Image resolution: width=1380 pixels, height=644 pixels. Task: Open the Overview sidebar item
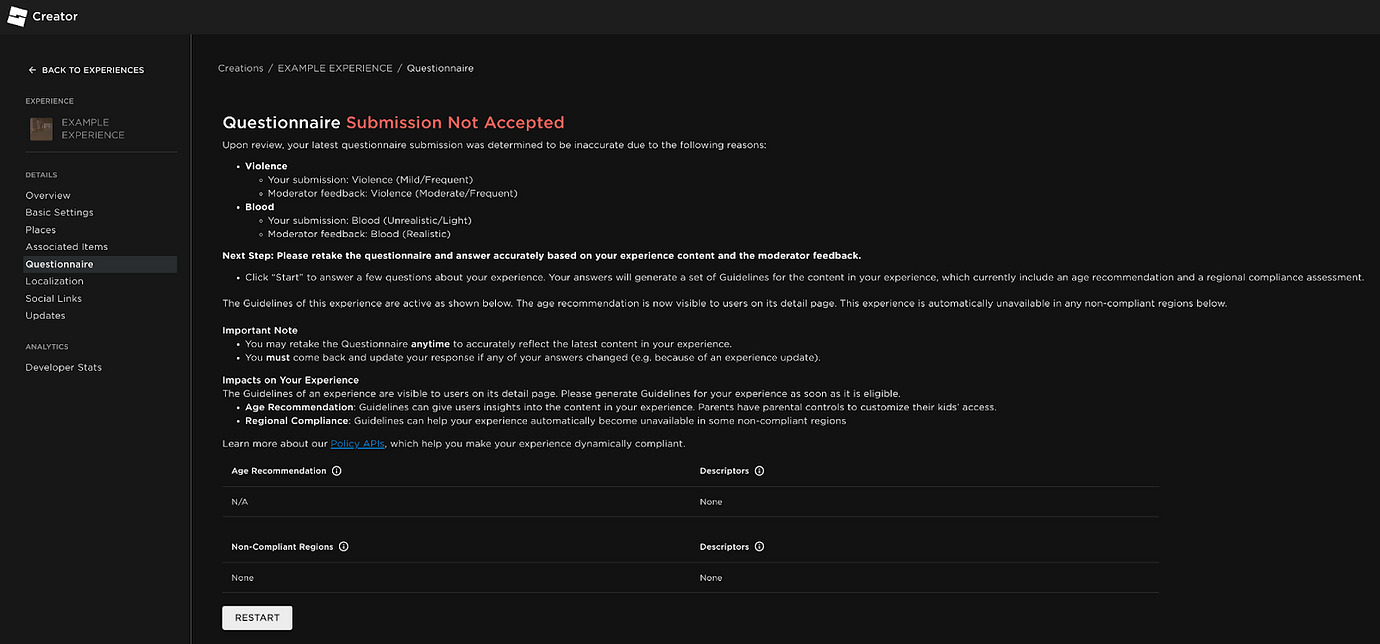(x=48, y=196)
